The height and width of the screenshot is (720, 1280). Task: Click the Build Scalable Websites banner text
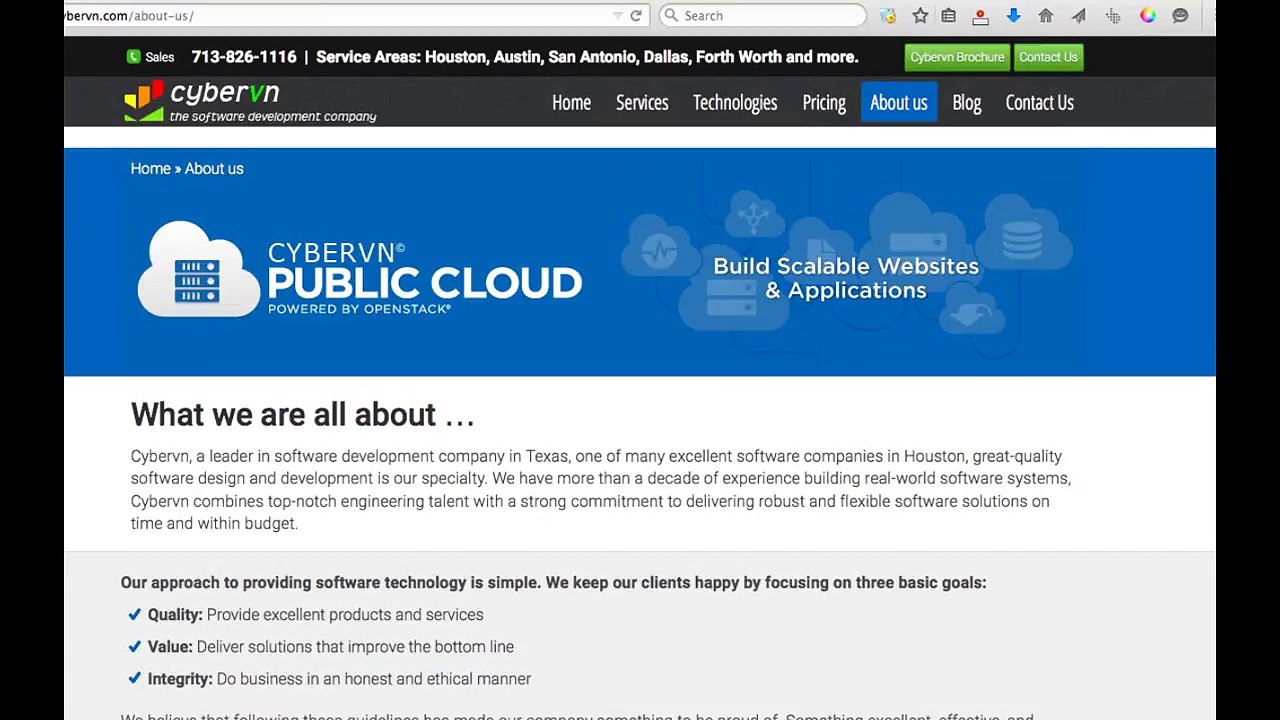click(x=846, y=278)
